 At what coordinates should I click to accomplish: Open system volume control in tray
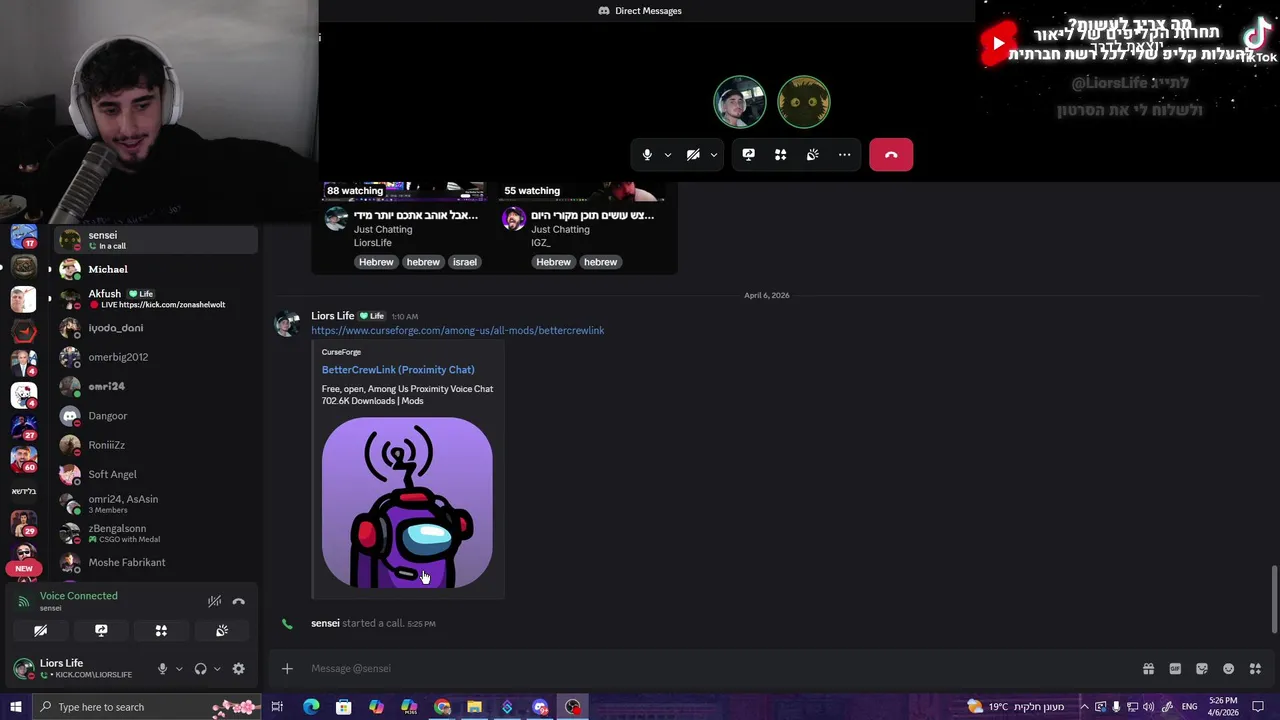tap(1148, 707)
